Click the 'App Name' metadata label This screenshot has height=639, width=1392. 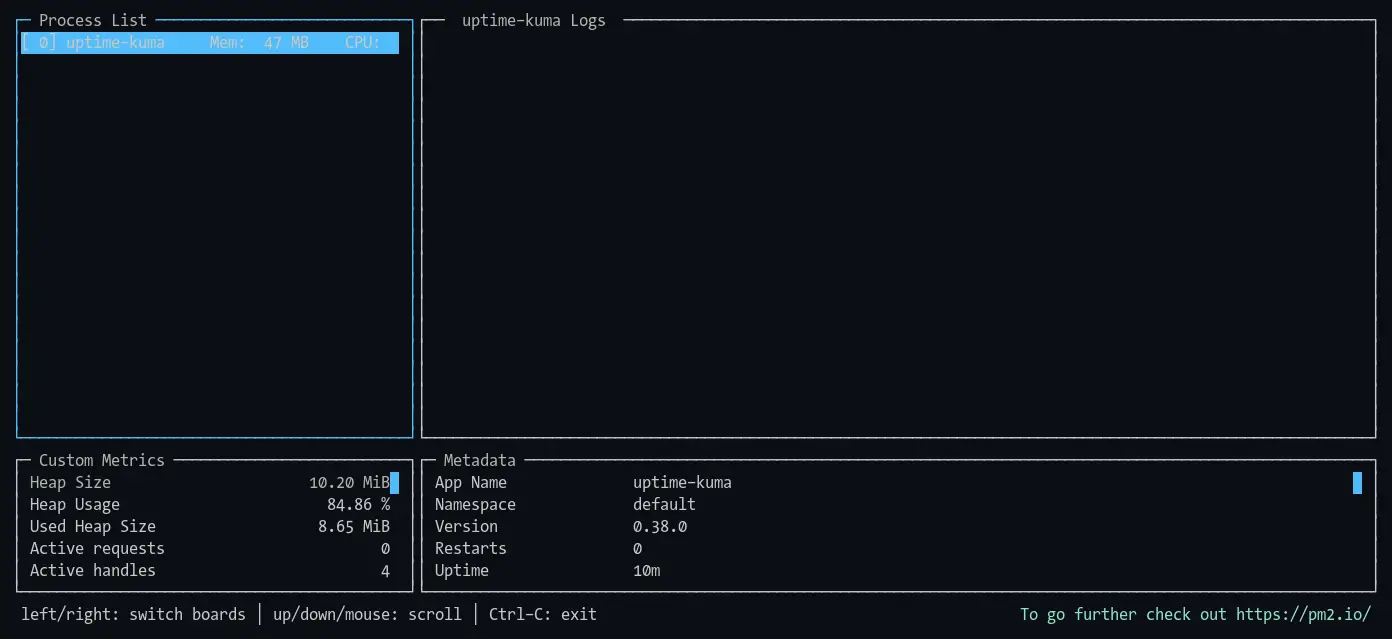pyautogui.click(x=471, y=483)
